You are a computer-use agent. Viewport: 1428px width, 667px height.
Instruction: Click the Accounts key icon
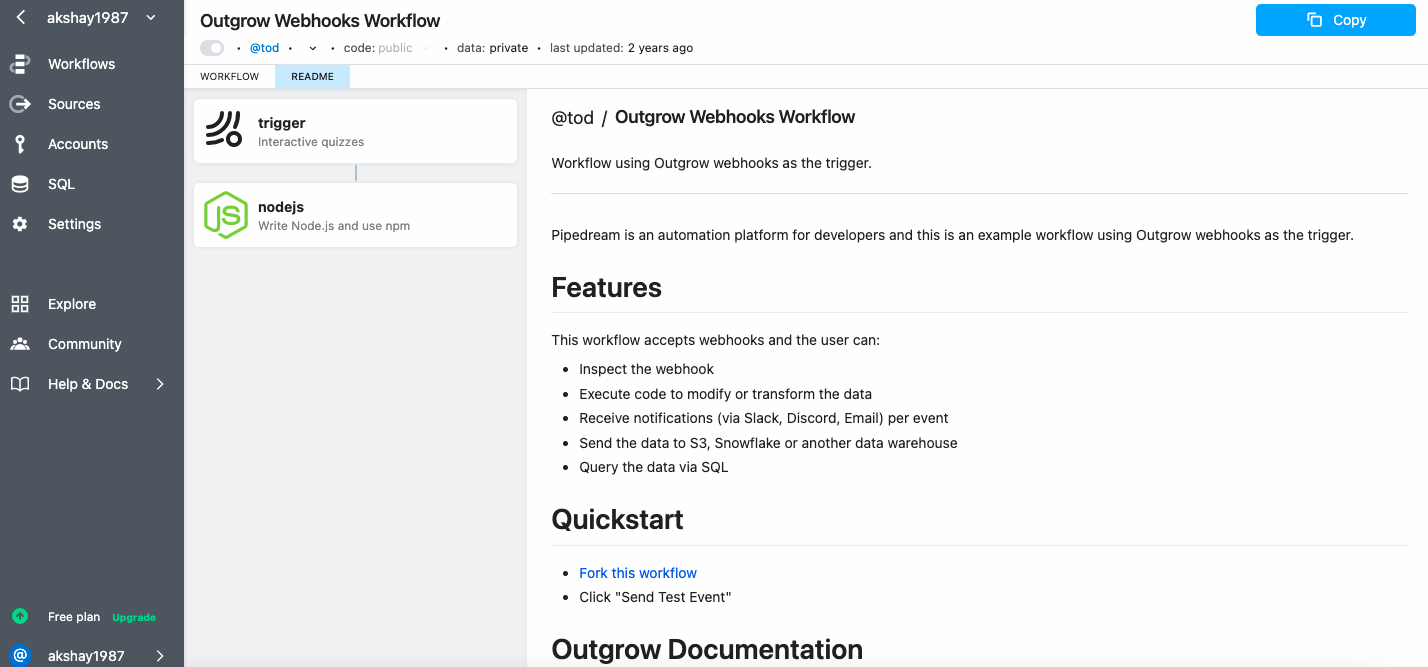(20, 144)
